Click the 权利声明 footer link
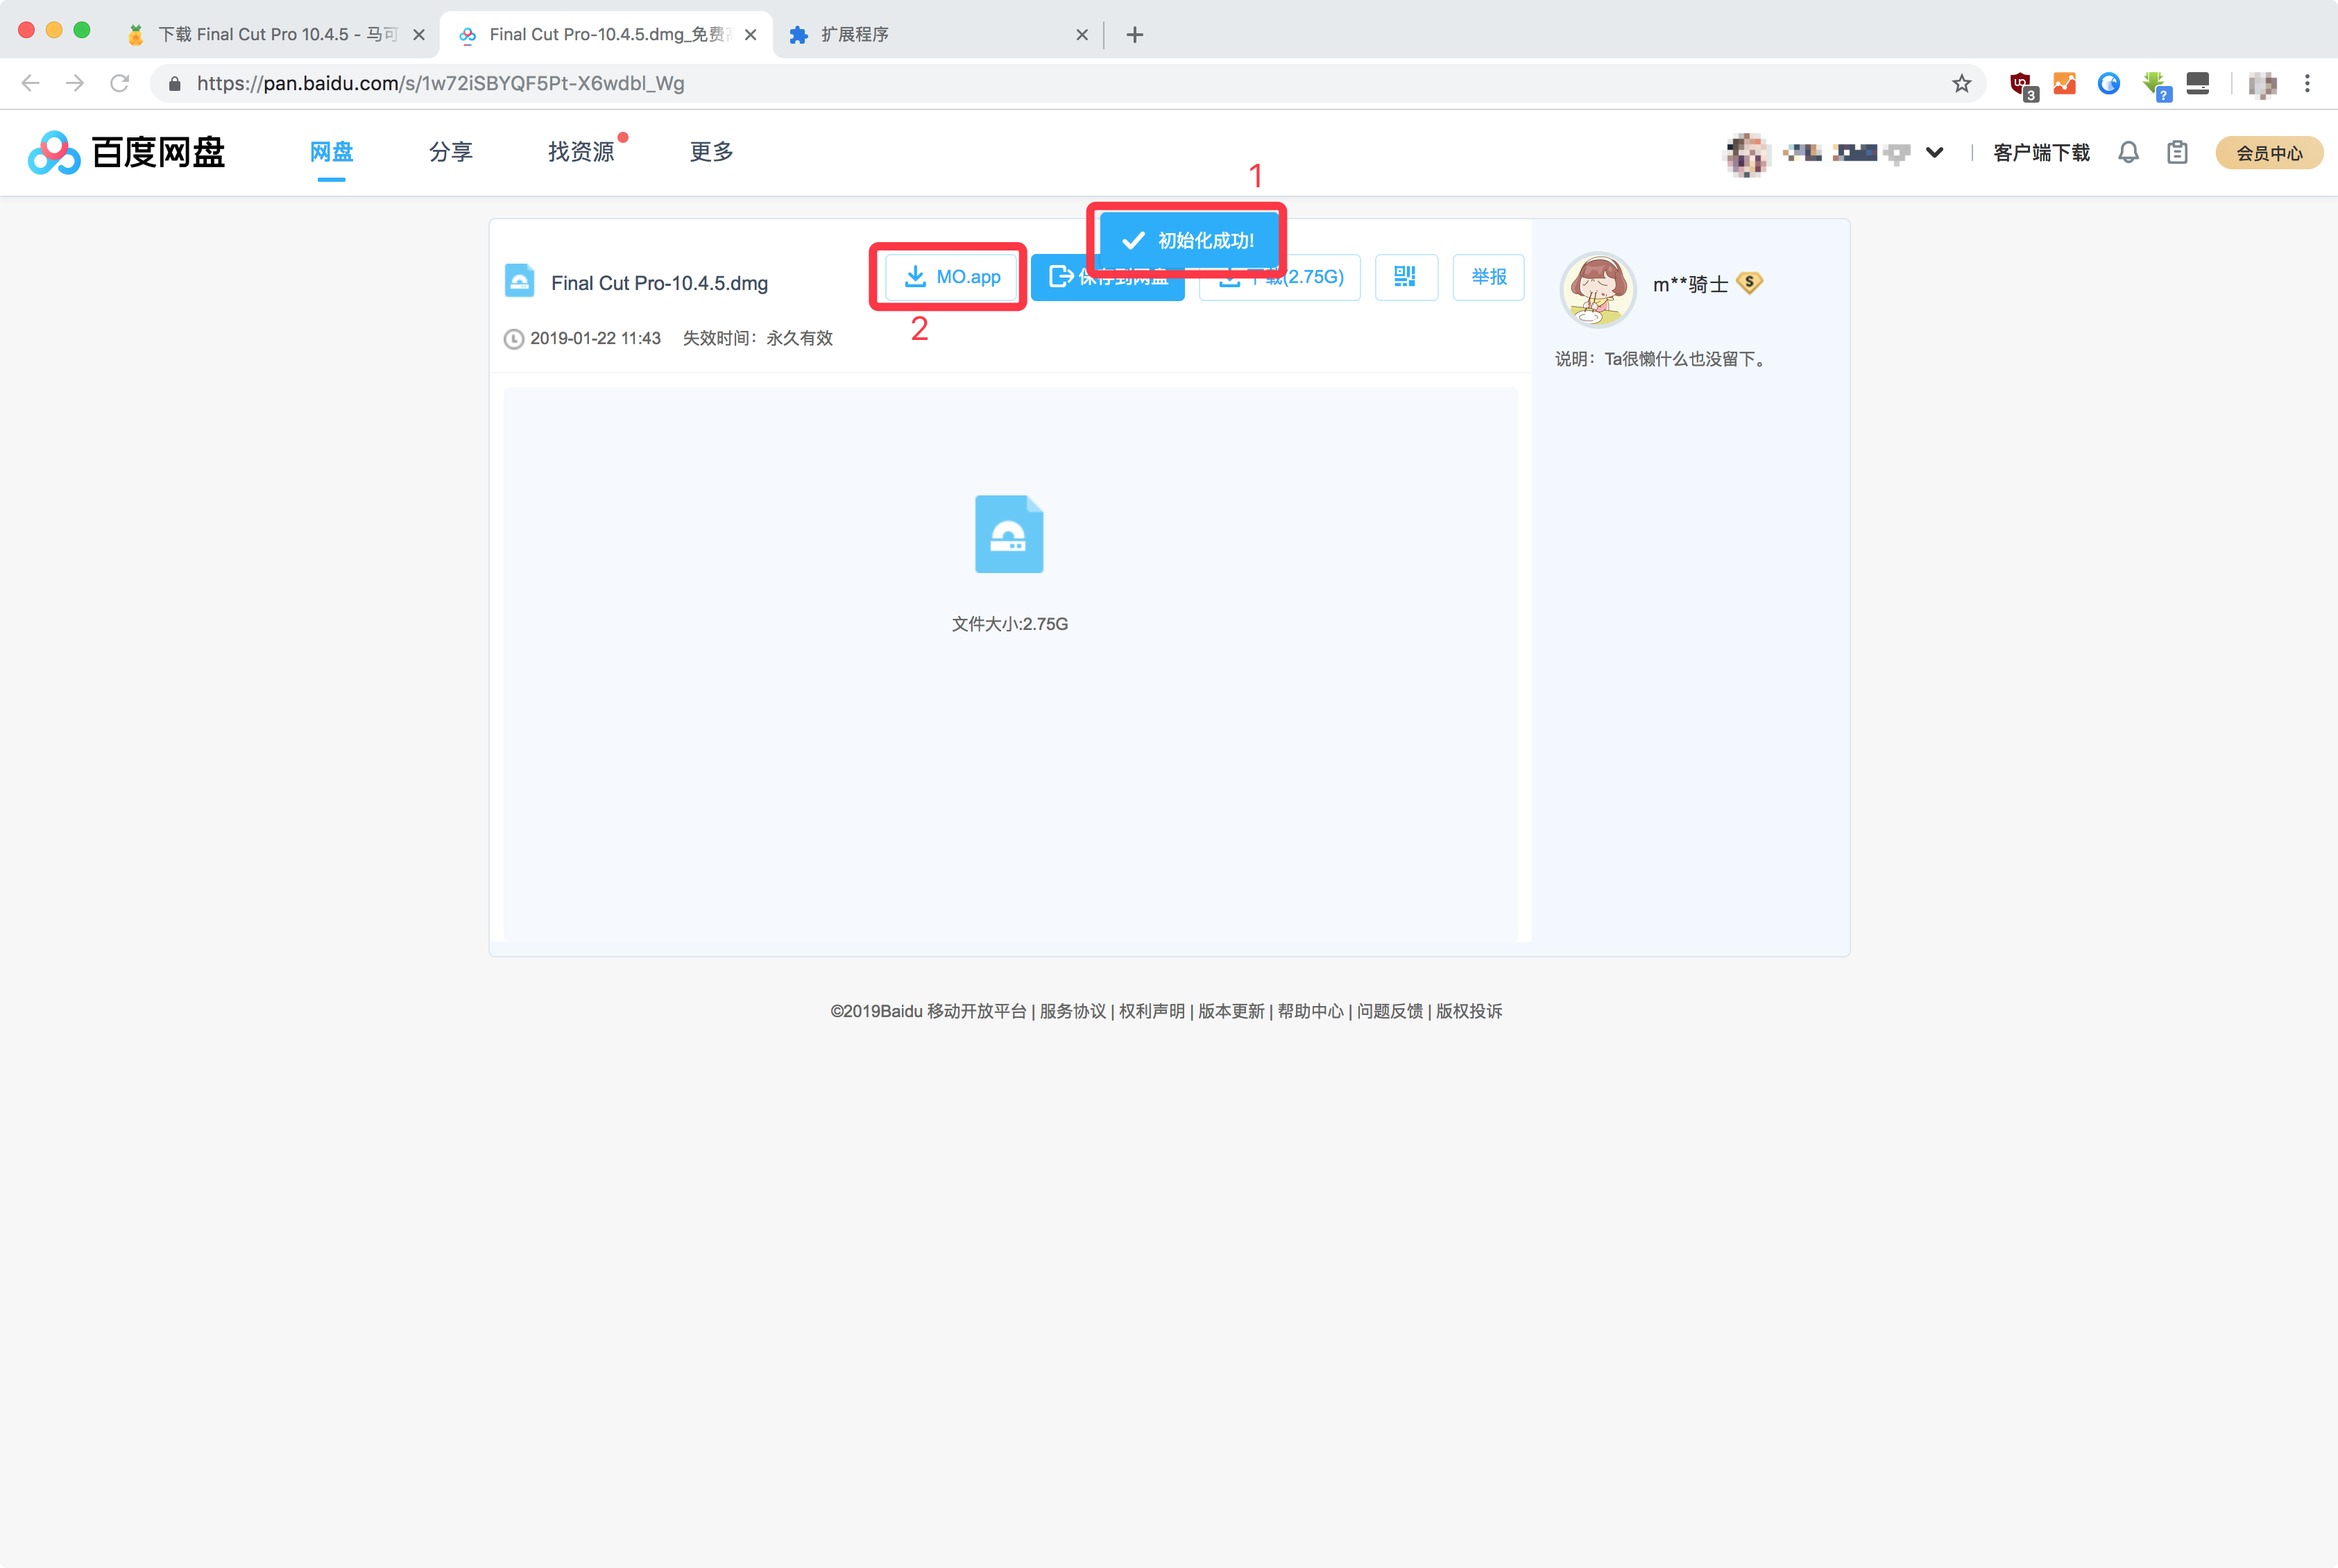 (1151, 1011)
